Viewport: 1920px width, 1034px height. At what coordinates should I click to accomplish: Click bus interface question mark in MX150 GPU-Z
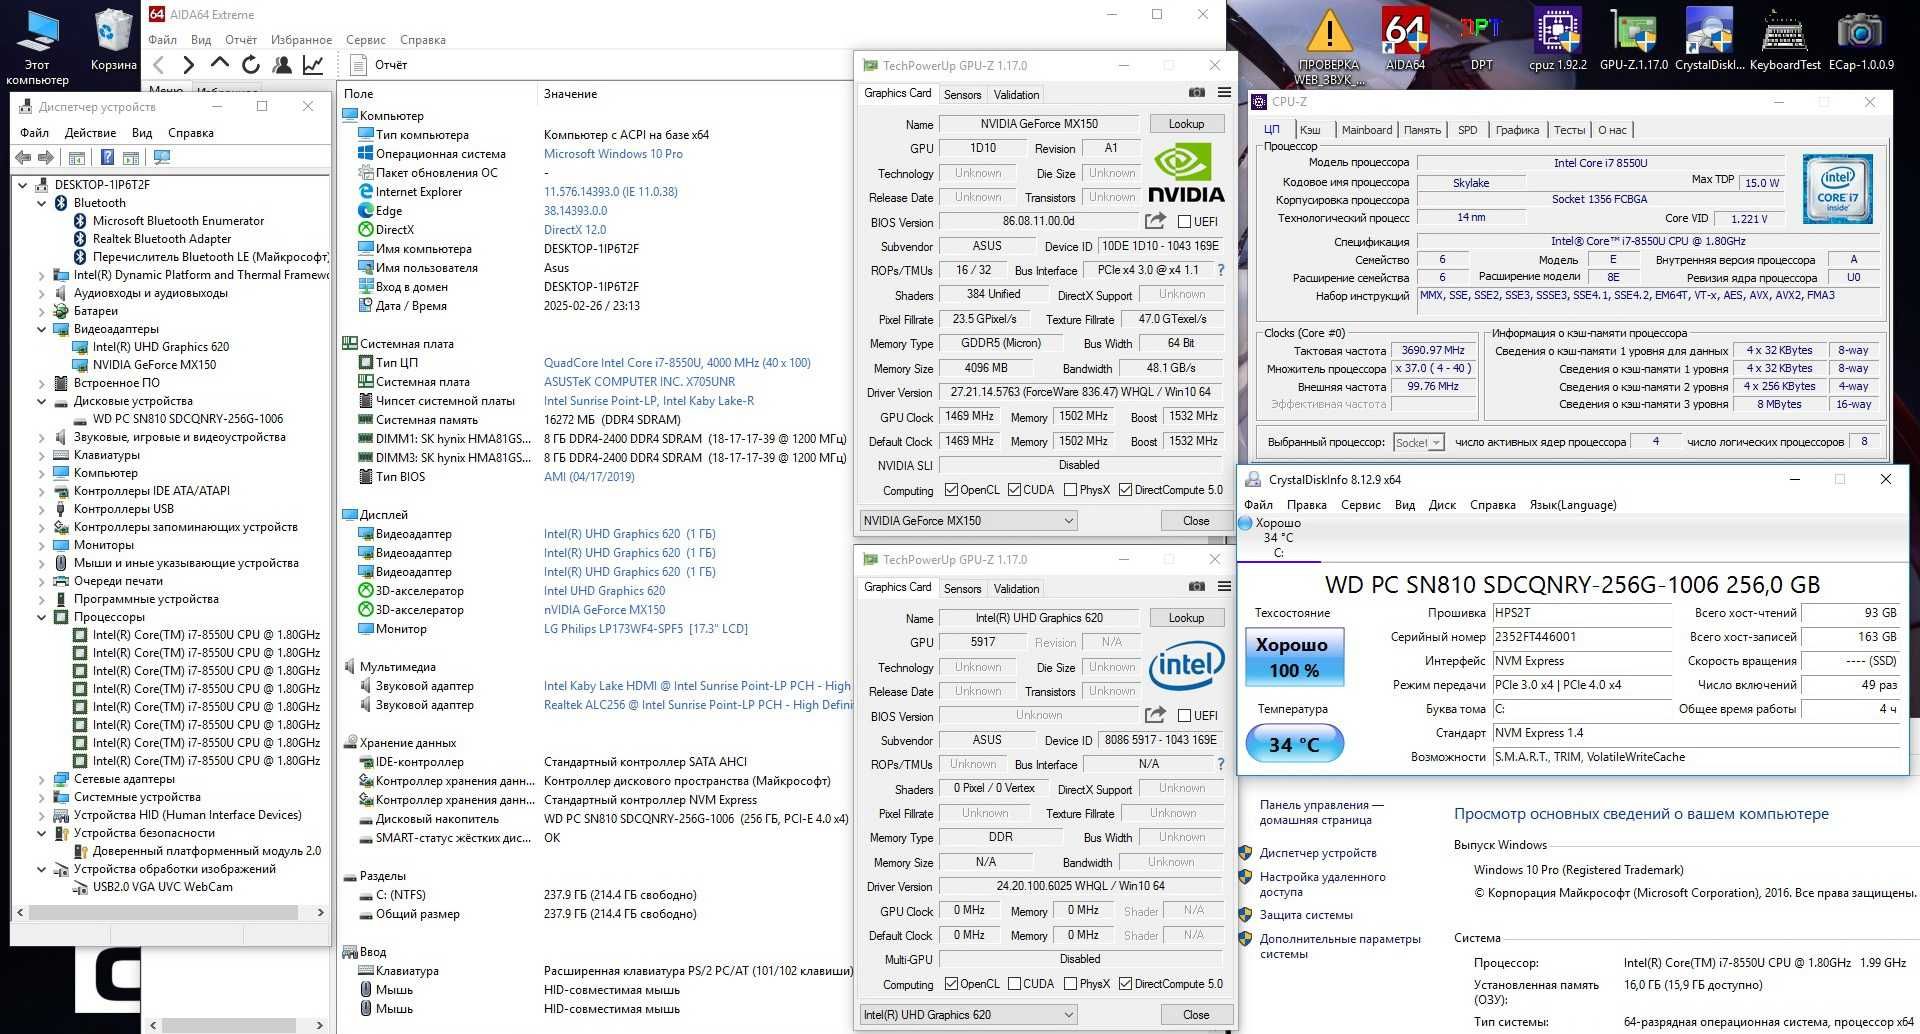[1220, 270]
